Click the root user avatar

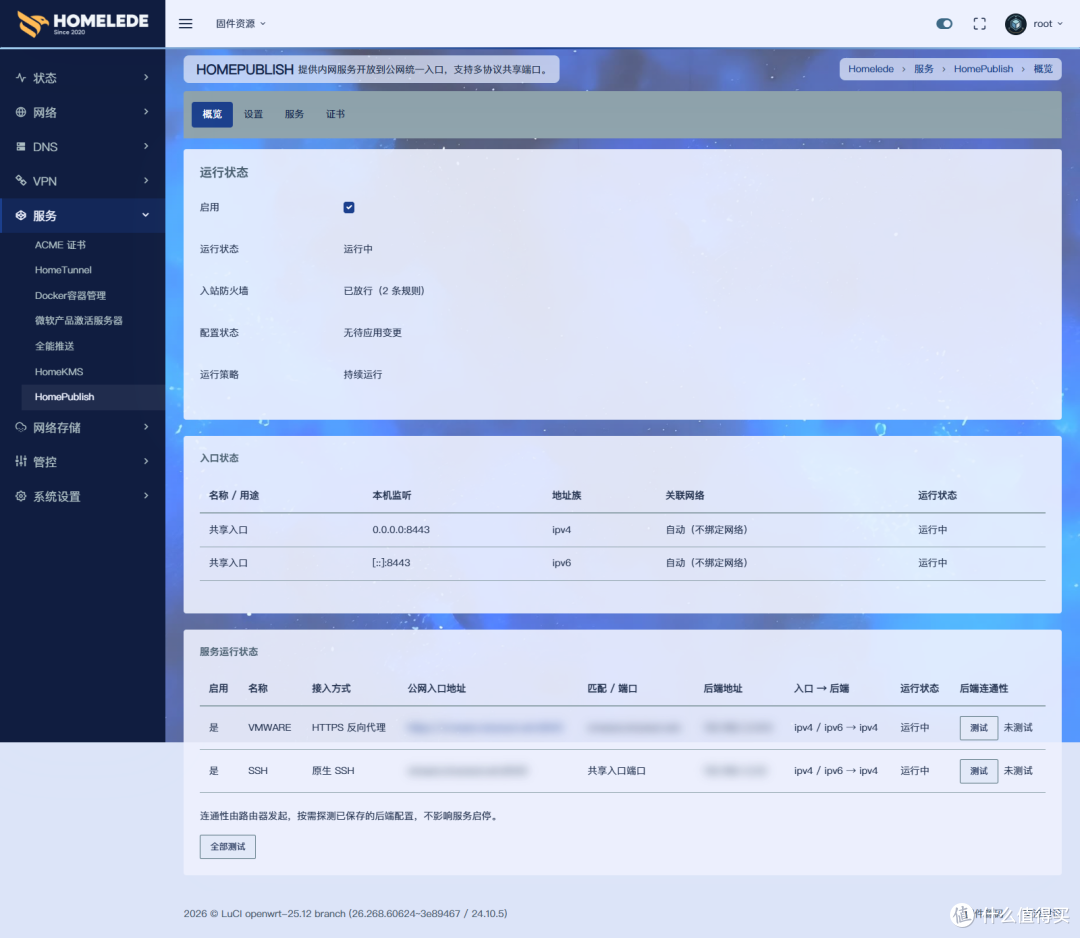pyautogui.click(x=1015, y=24)
